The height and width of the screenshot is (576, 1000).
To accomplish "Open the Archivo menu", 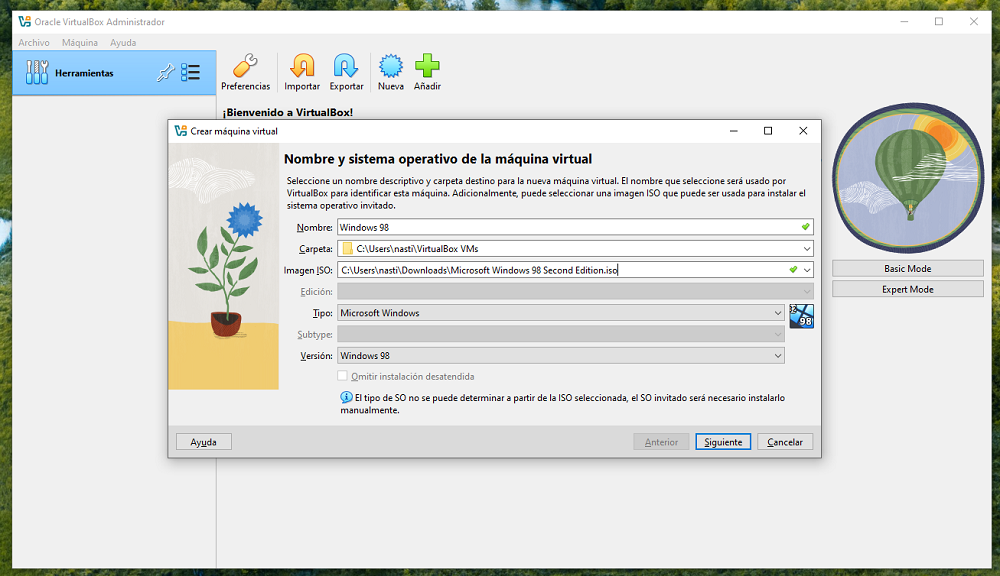I will tap(34, 42).
